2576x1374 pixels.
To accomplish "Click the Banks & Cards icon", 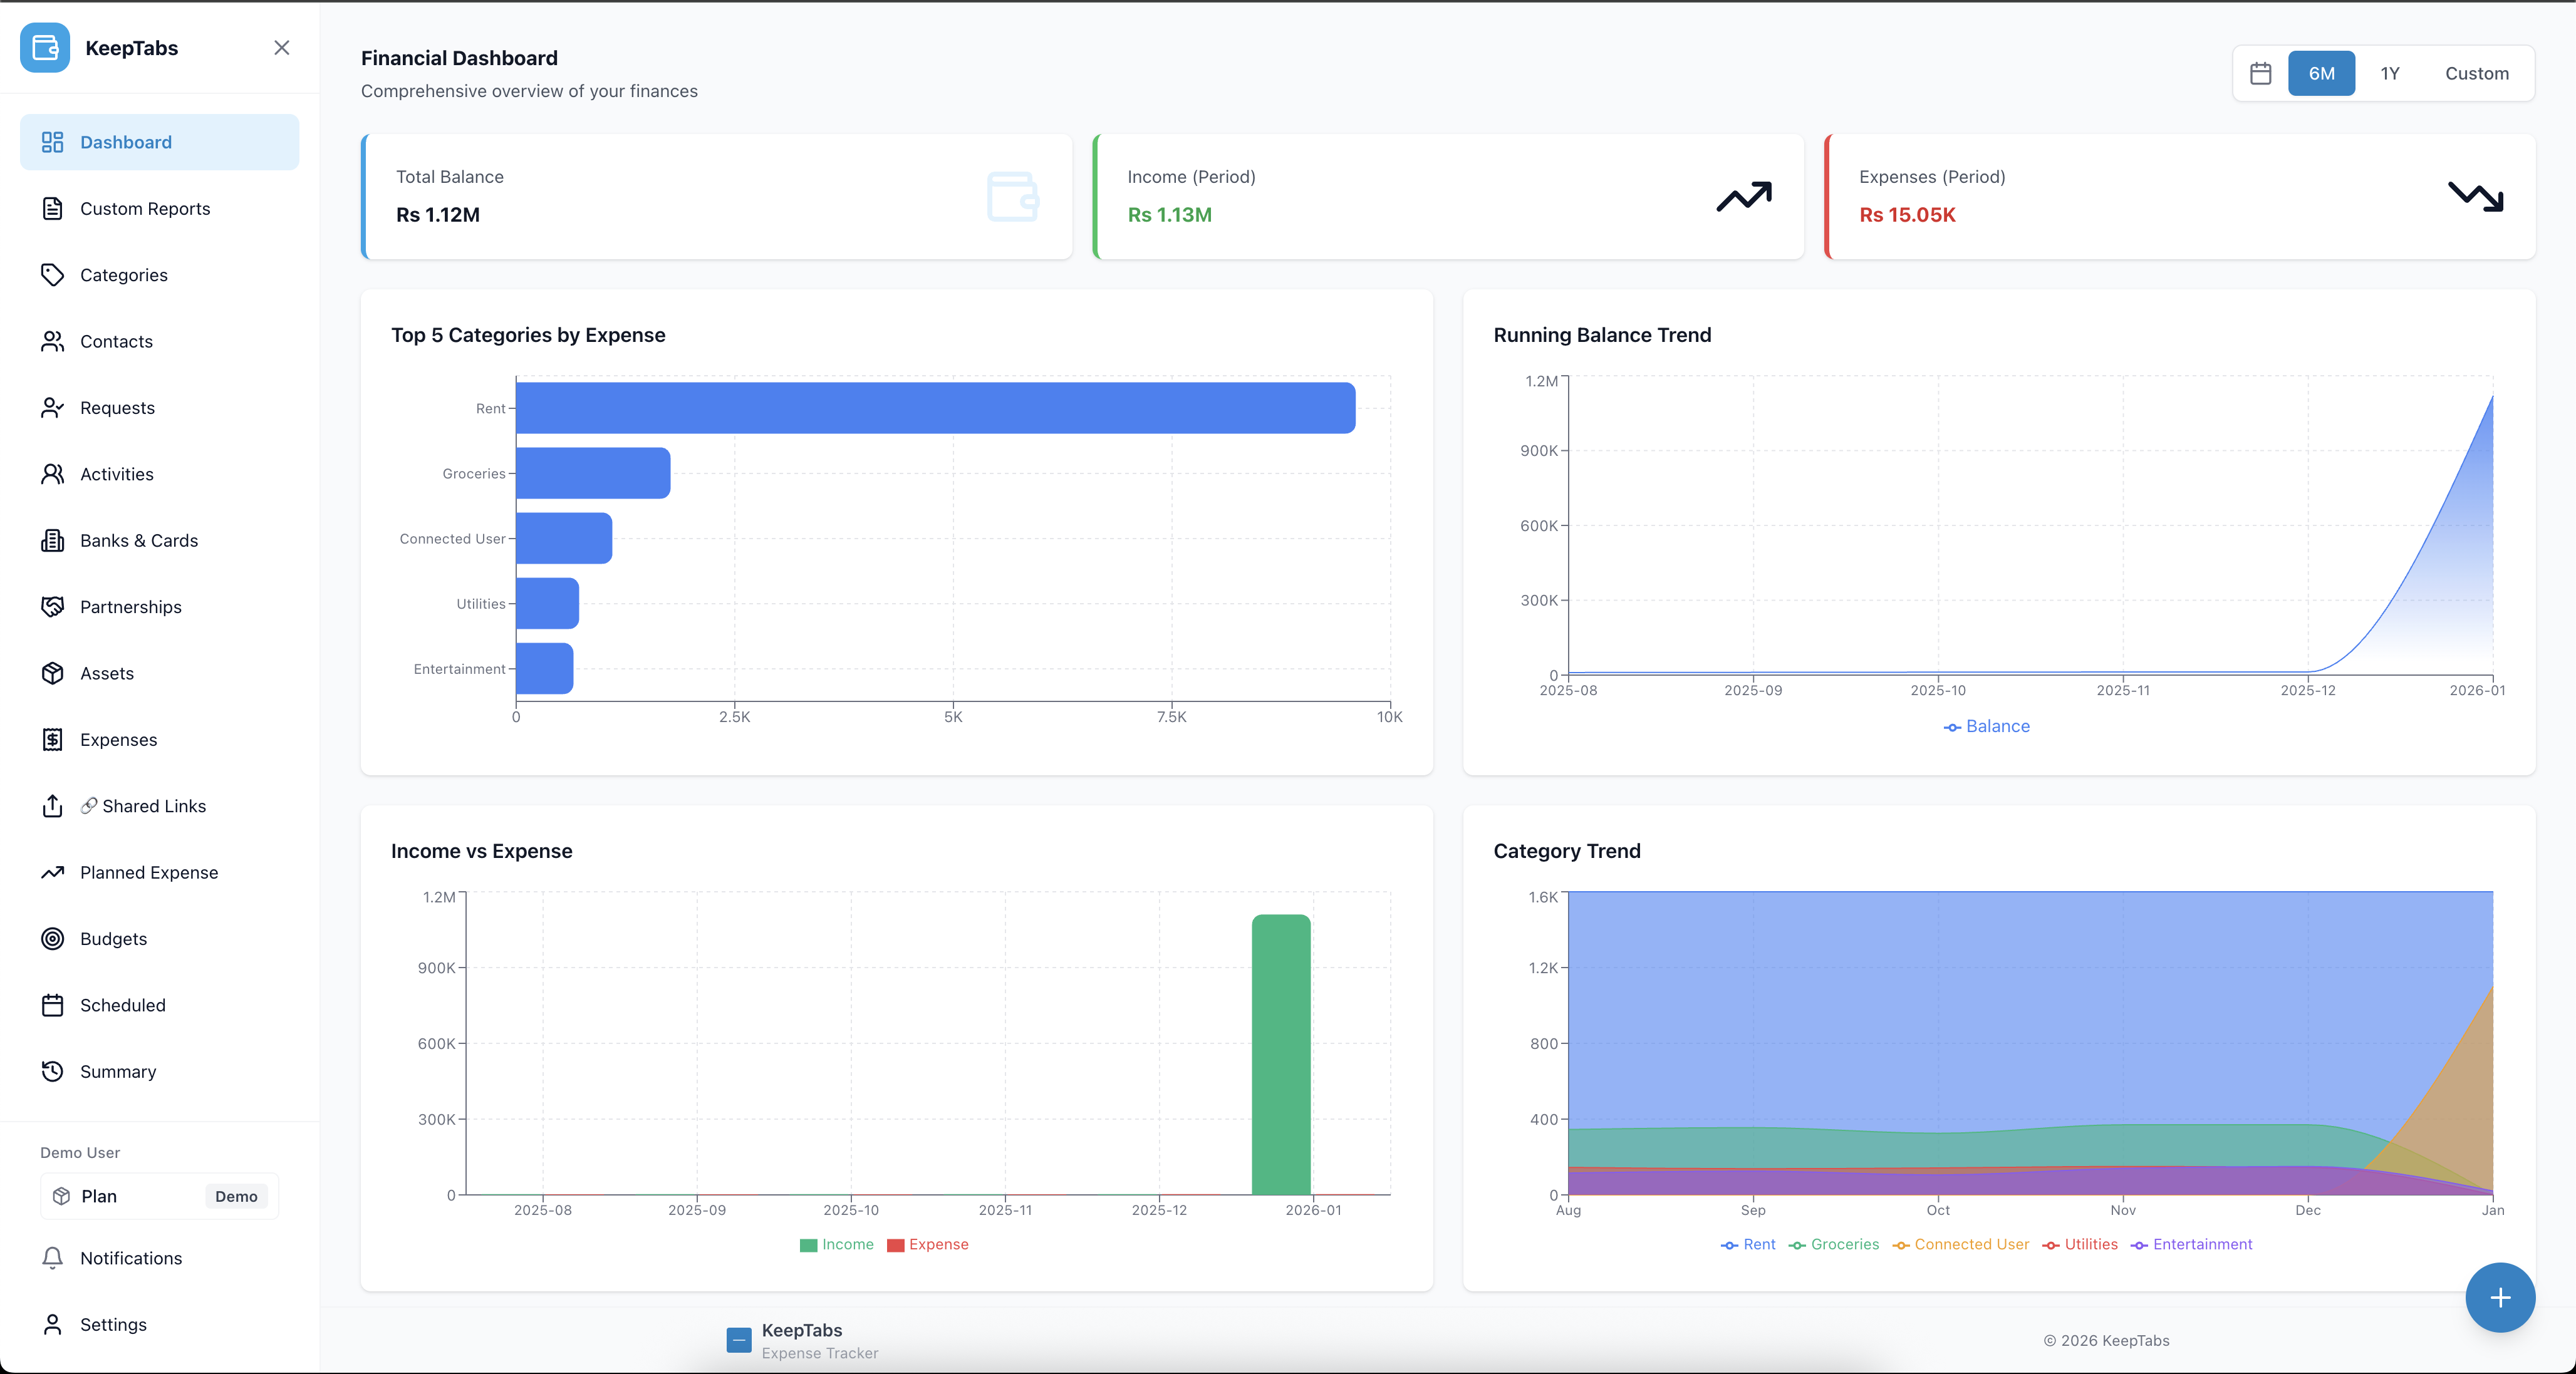I will point(53,540).
